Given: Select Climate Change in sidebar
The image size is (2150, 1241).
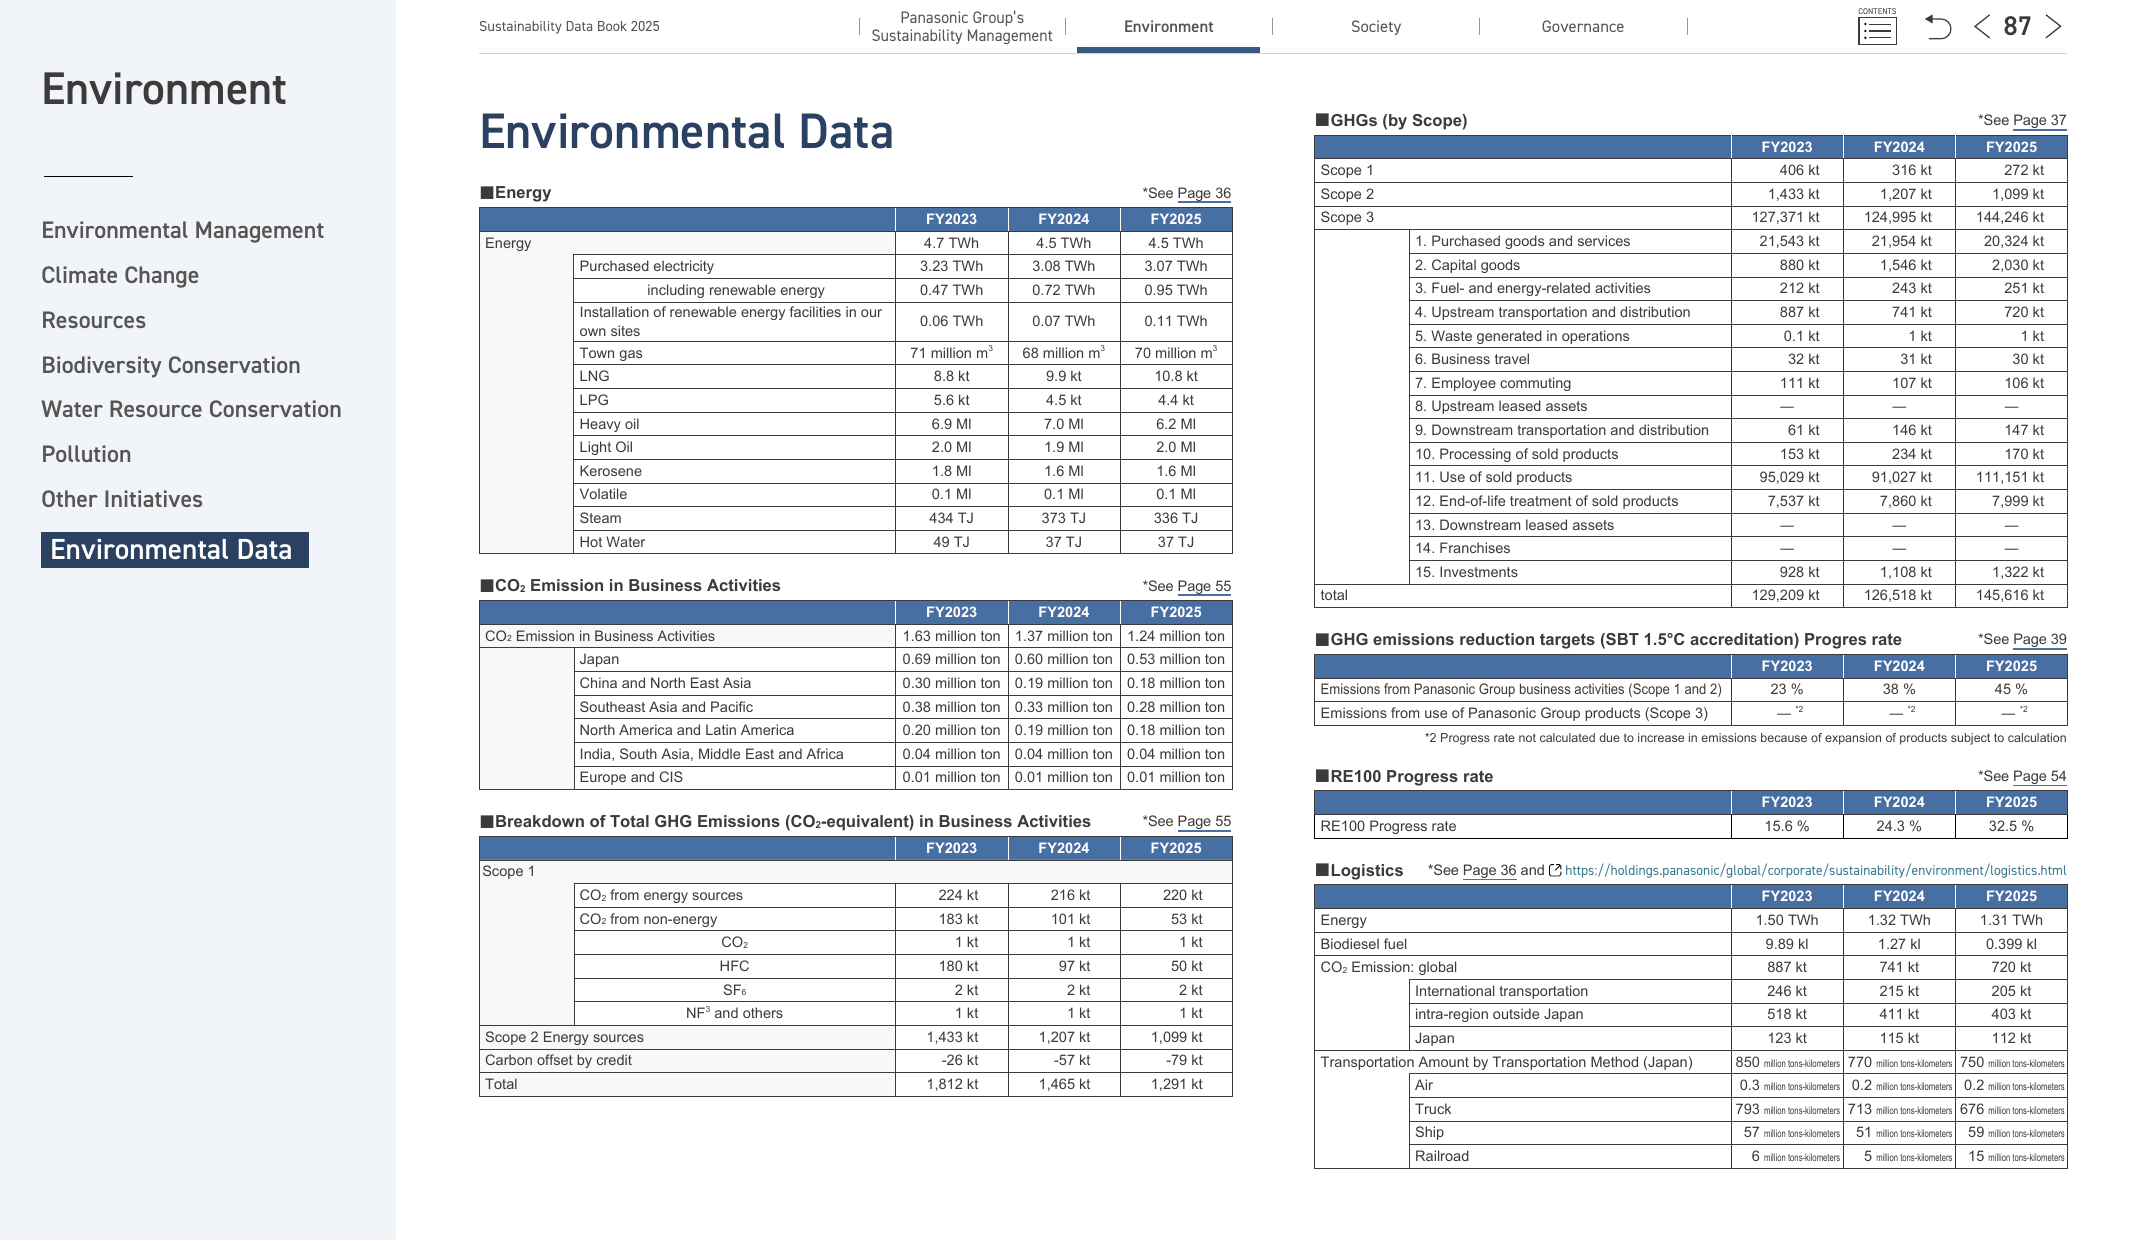Looking at the screenshot, I should (x=120, y=276).
